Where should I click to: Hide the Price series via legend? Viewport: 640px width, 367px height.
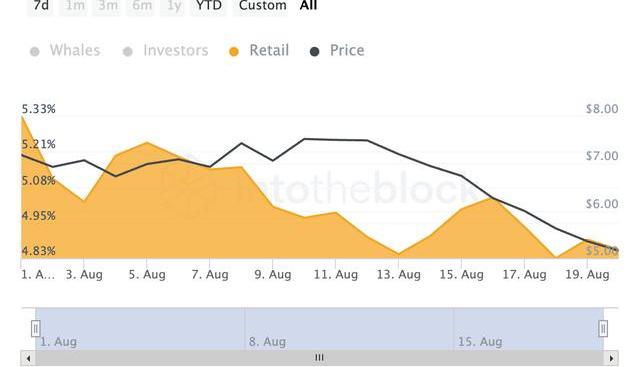(x=337, y=51)
